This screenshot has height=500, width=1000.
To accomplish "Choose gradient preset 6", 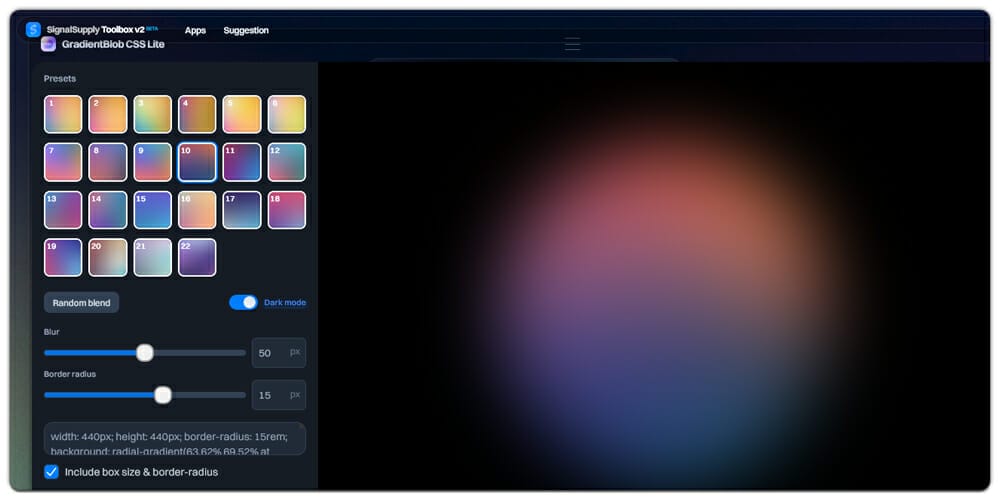I will click(x=287, y=114).
